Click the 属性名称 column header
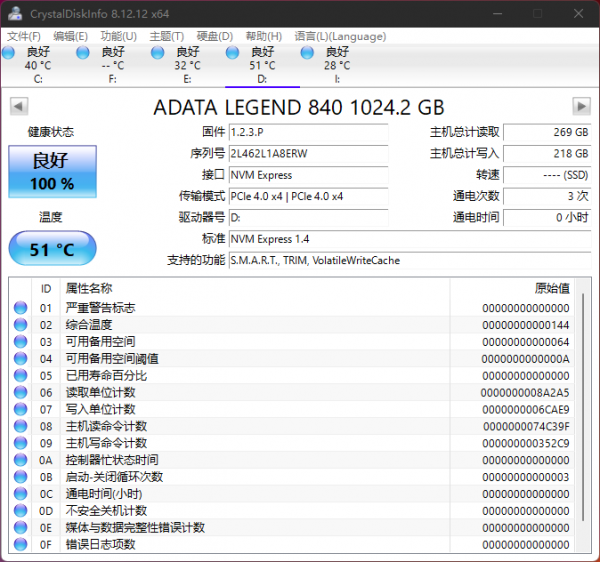Viewport: 600px width, 562px height. tap(89, 288)
